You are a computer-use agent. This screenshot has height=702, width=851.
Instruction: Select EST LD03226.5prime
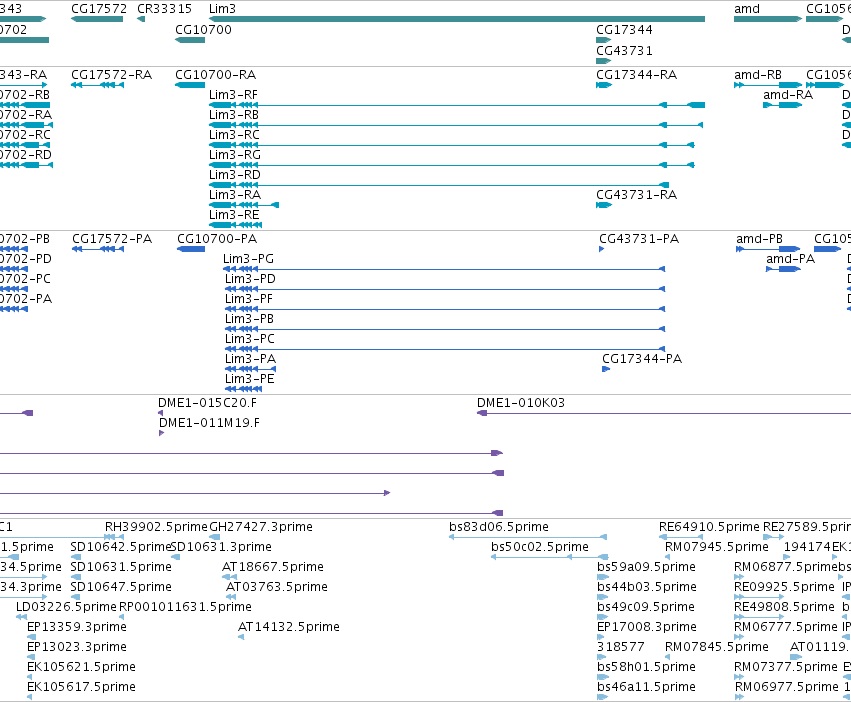(x=66, y=606)
